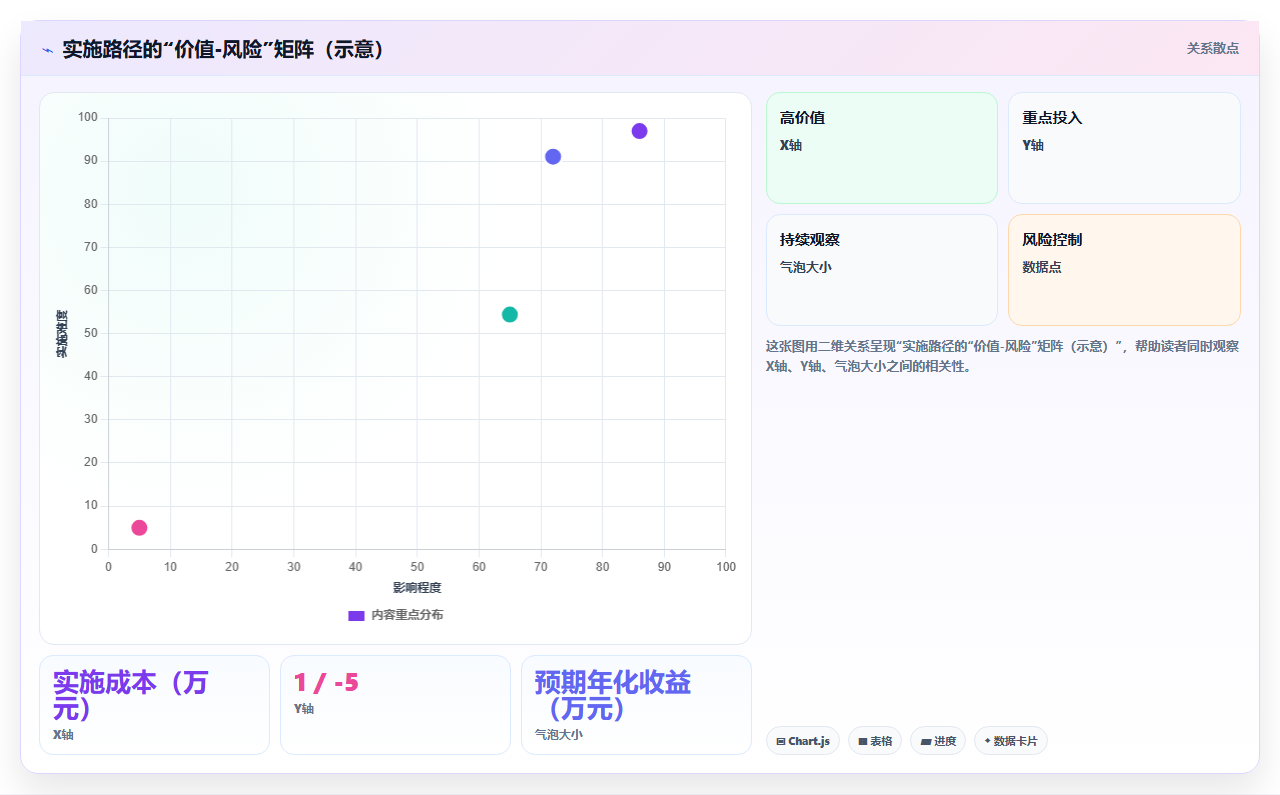Viewport: 1280px width, 795px height.
Task: Click the Chart.js tag
Action: [x=803, y=741]
